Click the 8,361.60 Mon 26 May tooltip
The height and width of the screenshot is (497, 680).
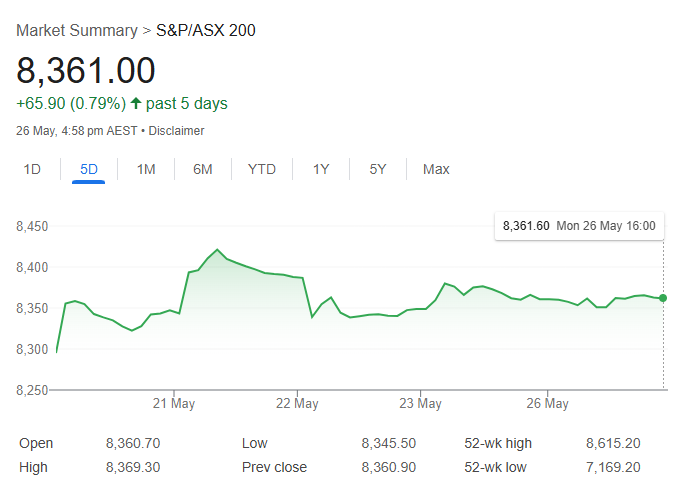[x=579, y=226]
